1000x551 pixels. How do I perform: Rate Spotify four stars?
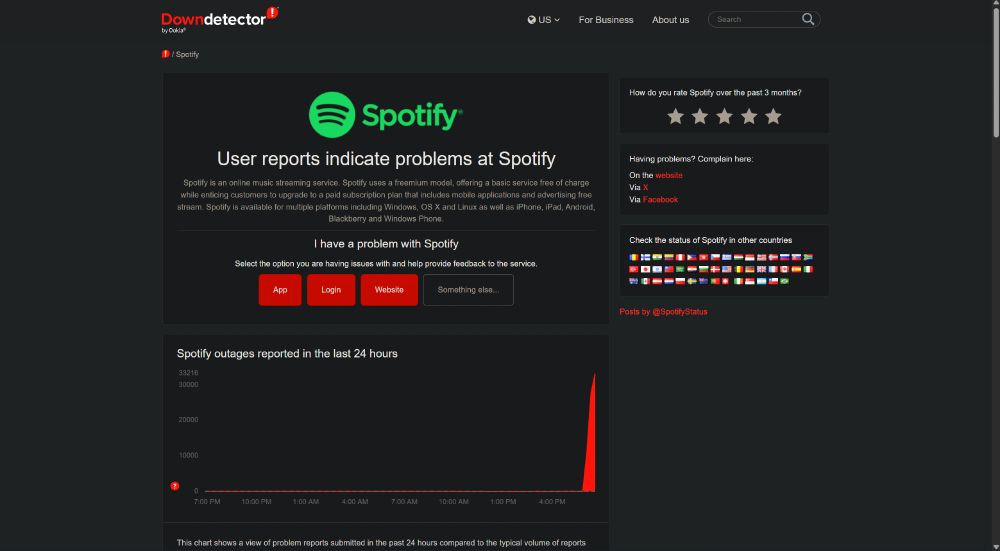point(749,116)
